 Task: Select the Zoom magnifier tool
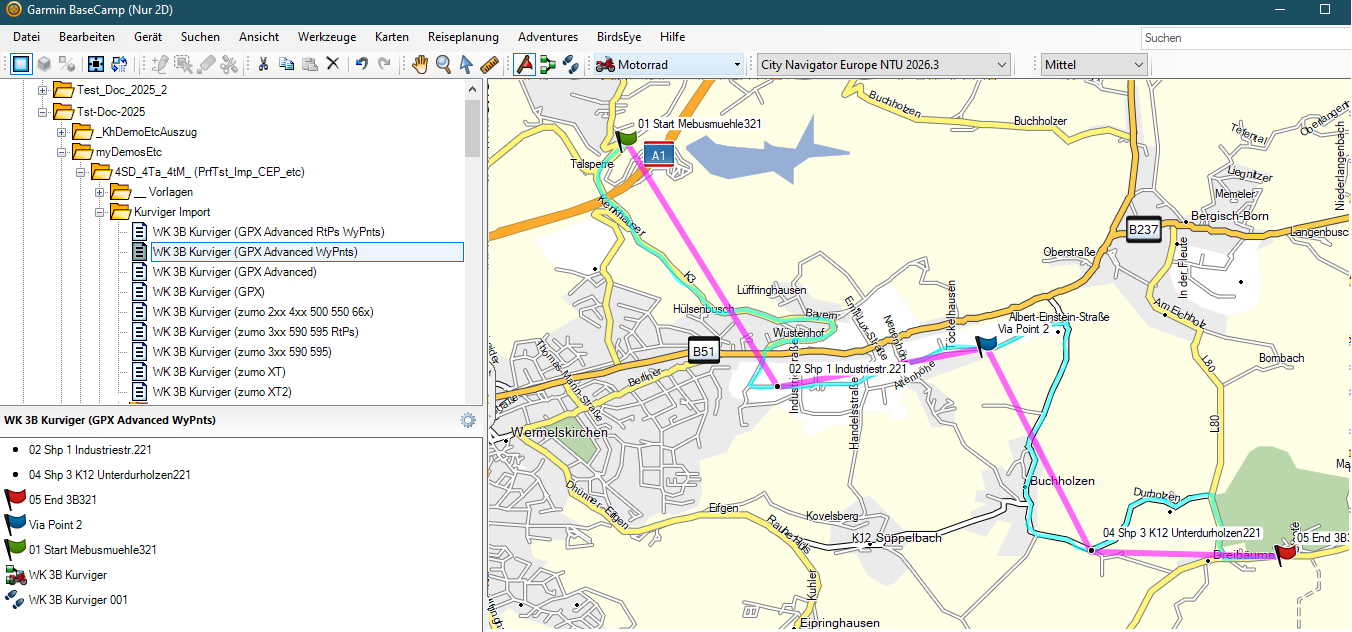[x=444, y=64]
